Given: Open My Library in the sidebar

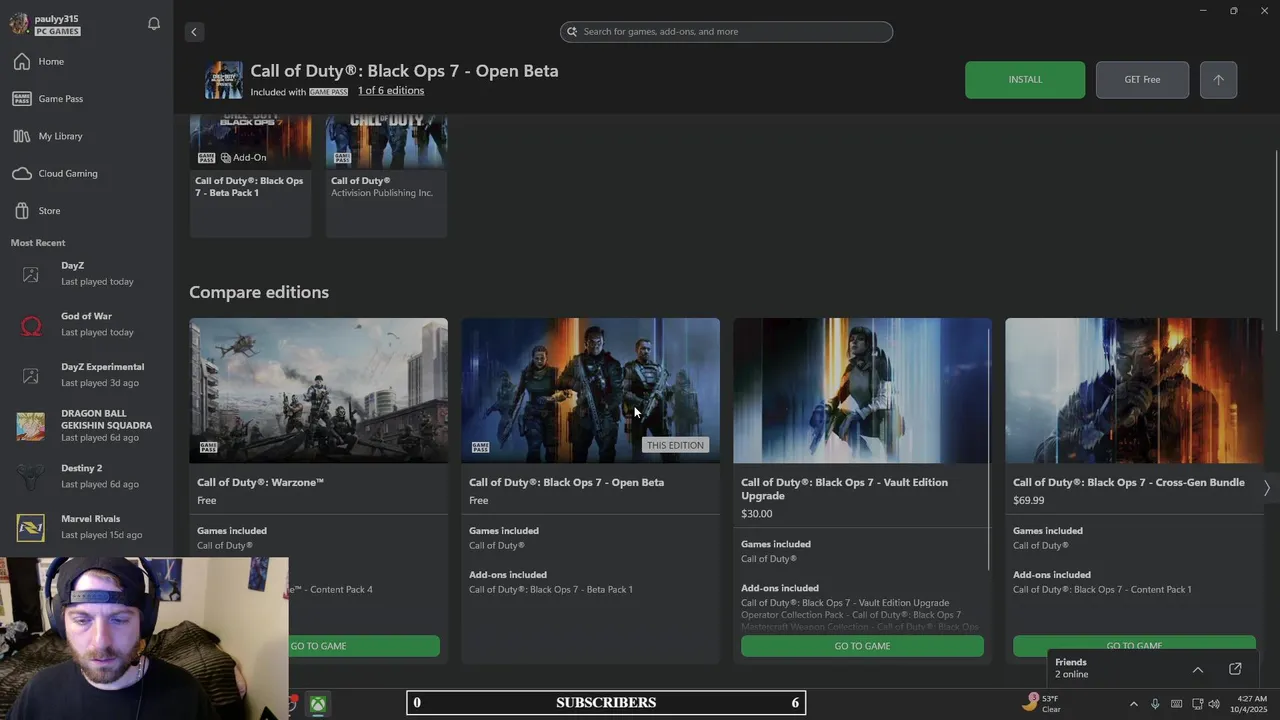Looking at the screenshot, I should (x=86, y=136).
